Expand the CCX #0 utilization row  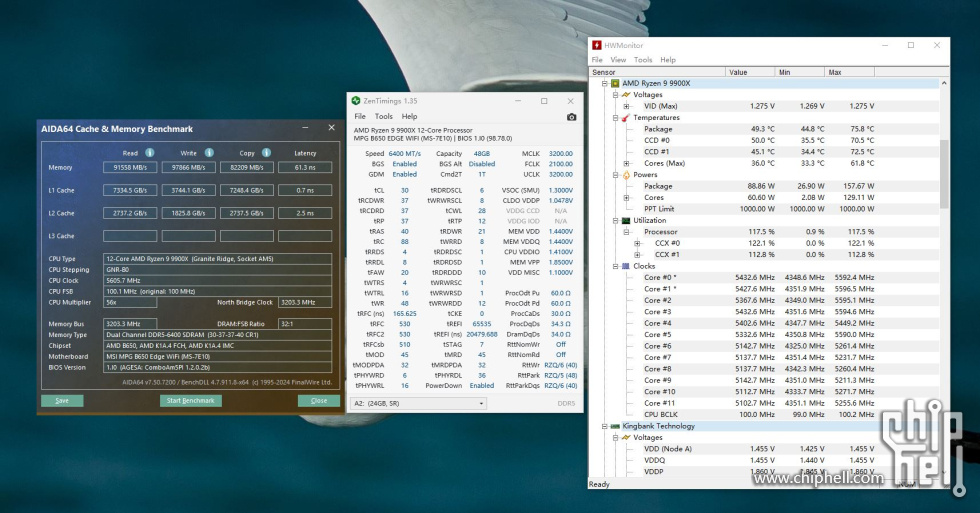pos(637,243)
